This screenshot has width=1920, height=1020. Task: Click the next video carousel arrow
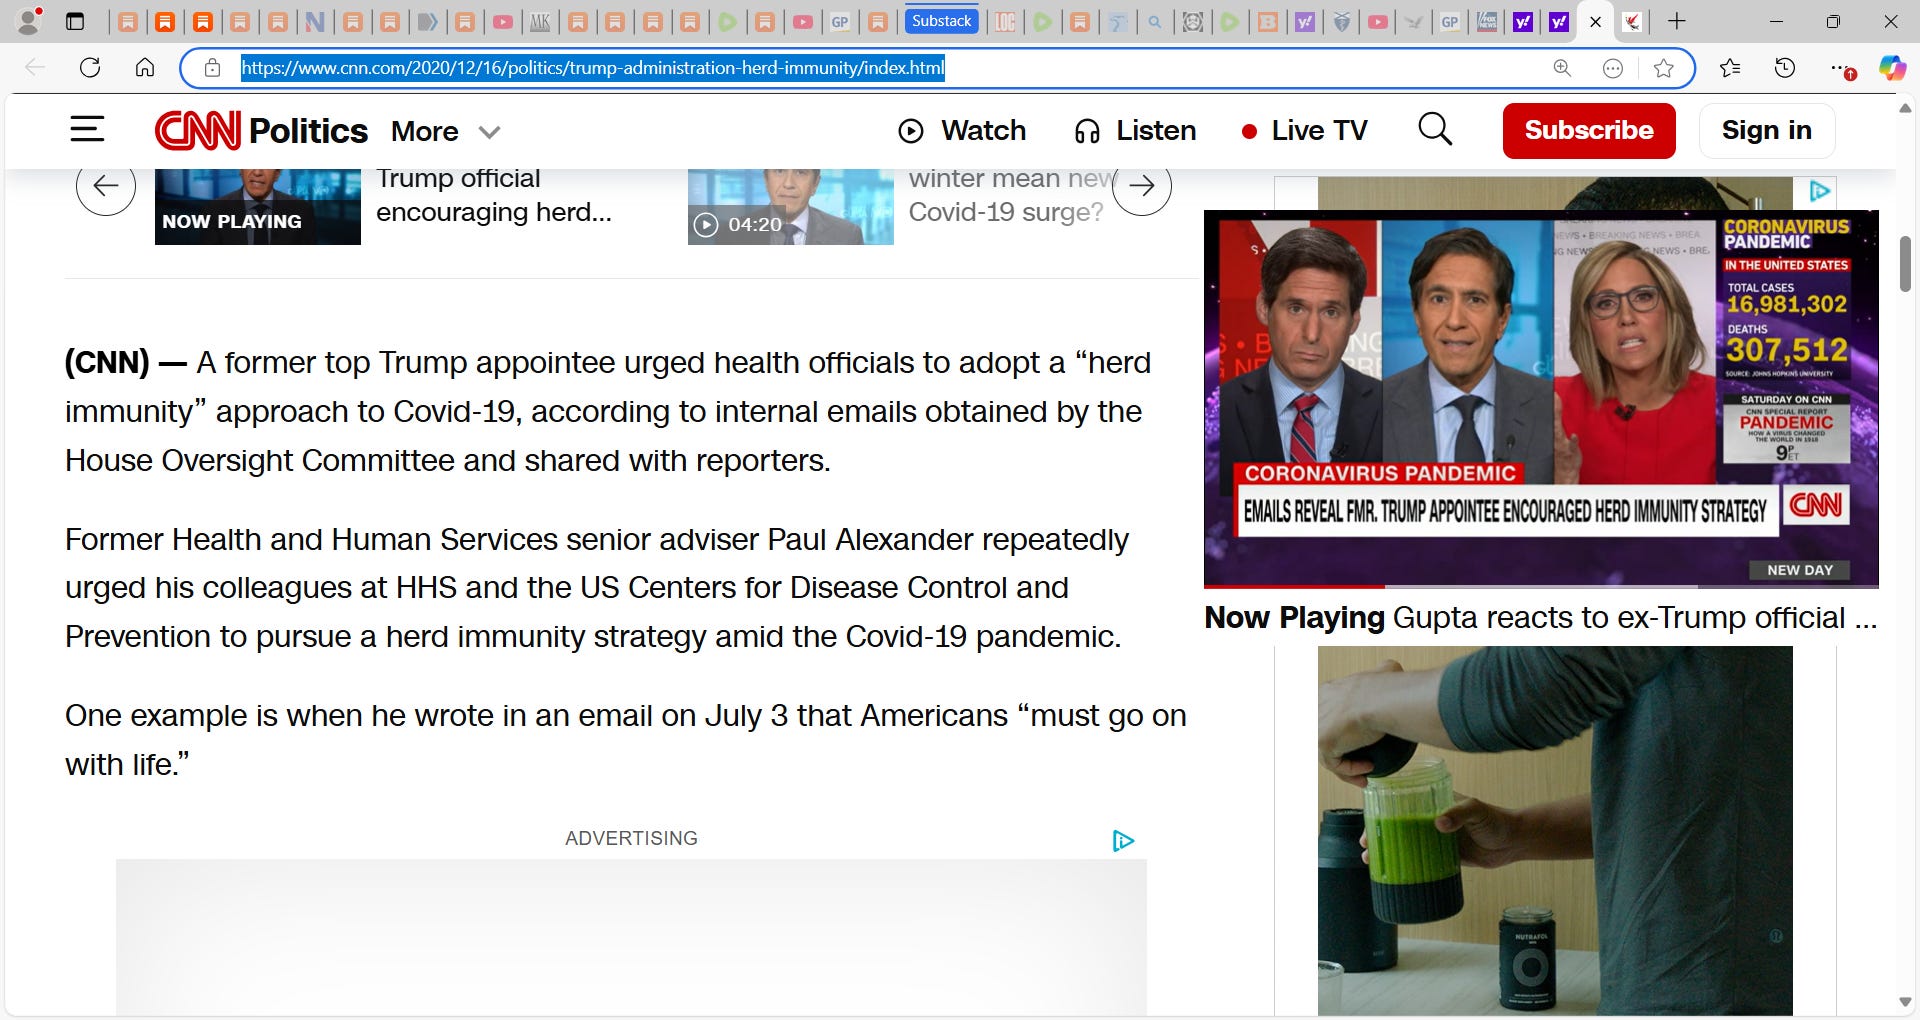[1142, 186]
